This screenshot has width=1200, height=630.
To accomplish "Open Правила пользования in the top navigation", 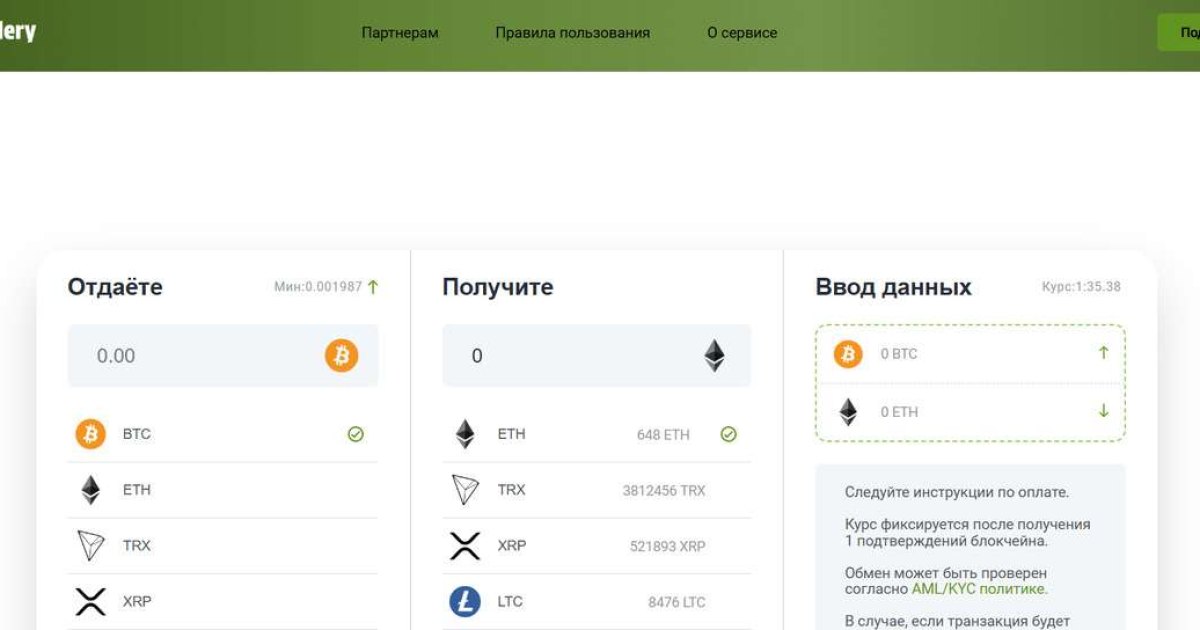I will pyautogui.click(x=572, y=33).
